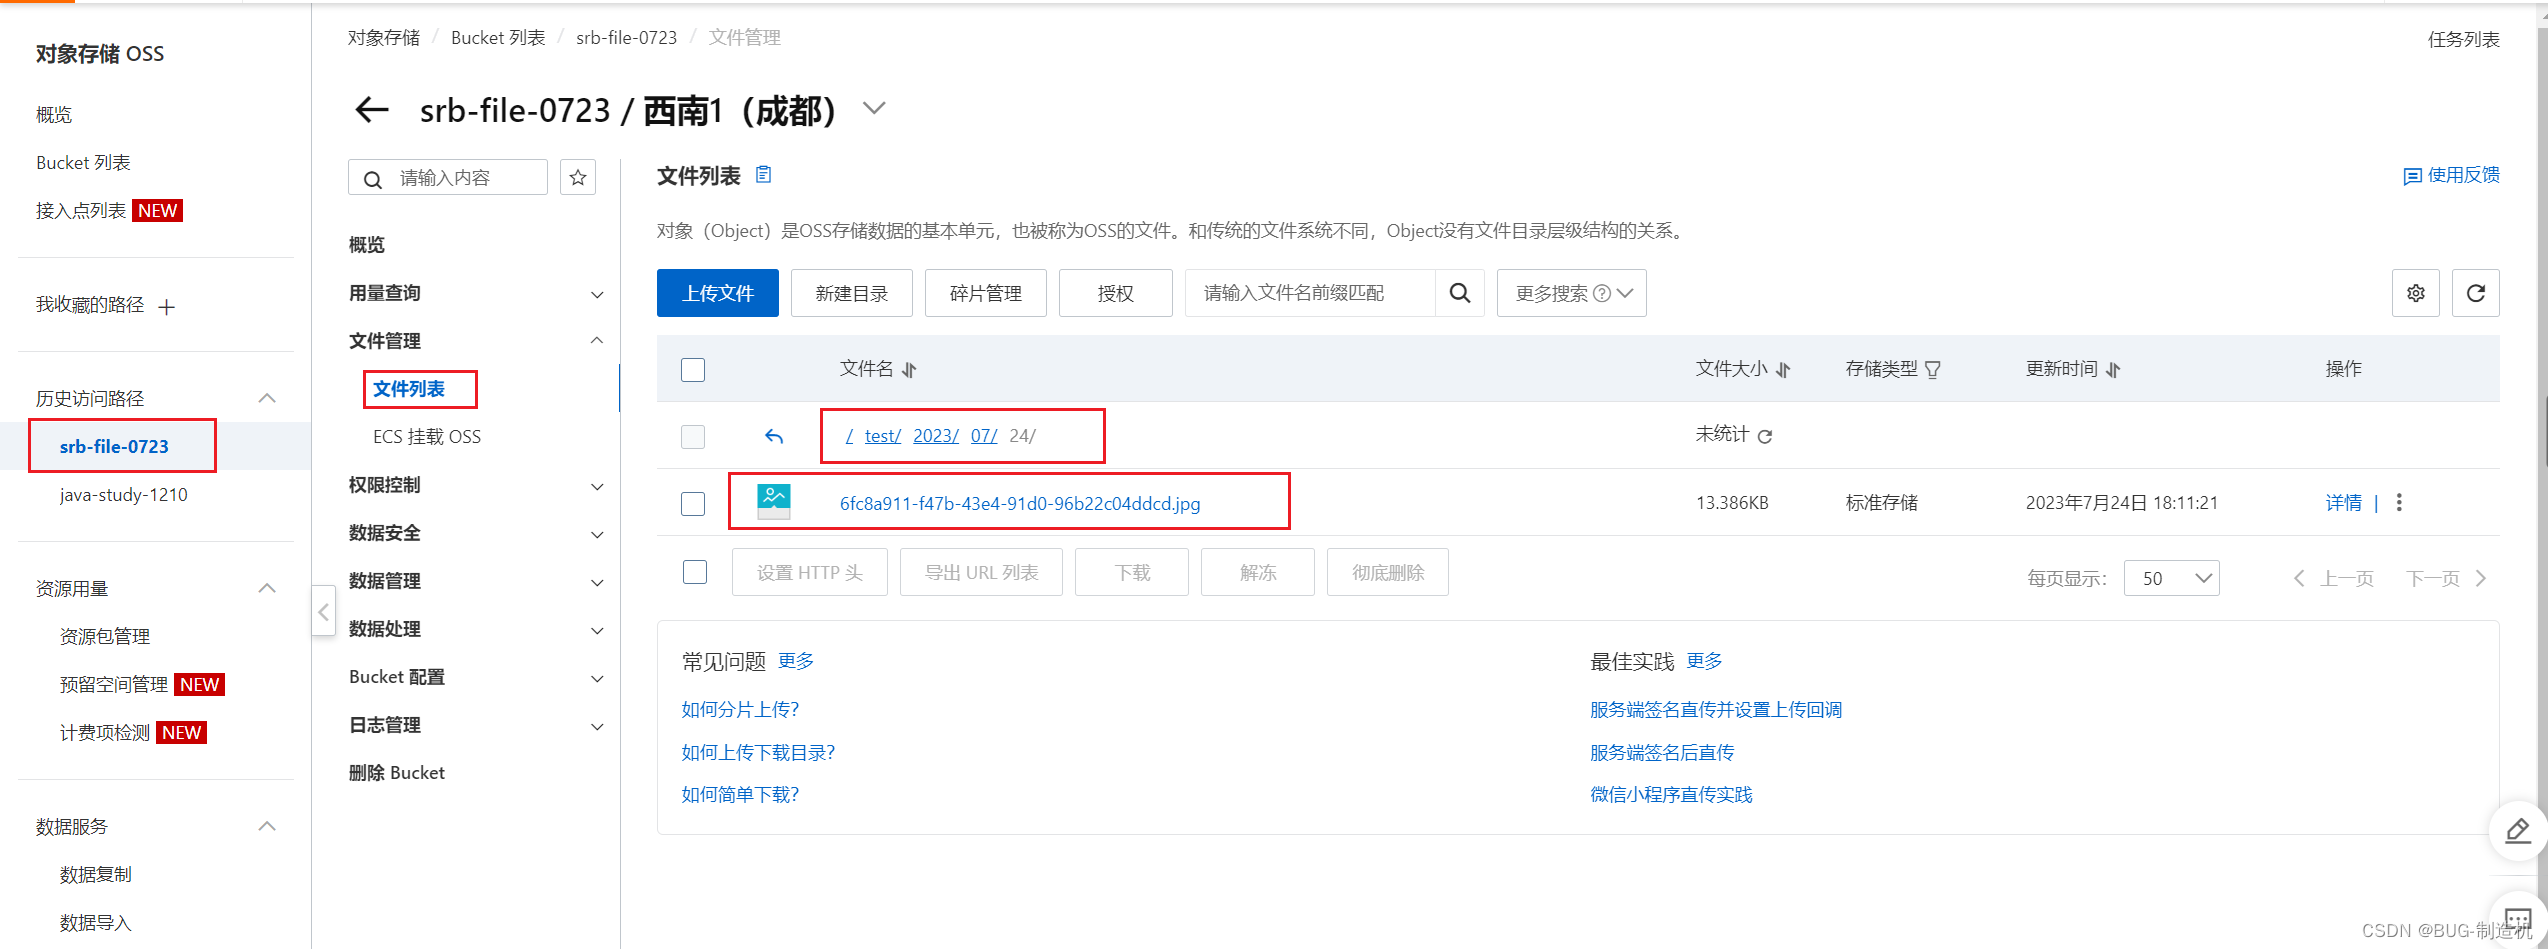Viewport: 2548px width, 949px height.
Task: Toggle the bottom batch-action select-all checkbox
Action: click(x=695, y=572)
